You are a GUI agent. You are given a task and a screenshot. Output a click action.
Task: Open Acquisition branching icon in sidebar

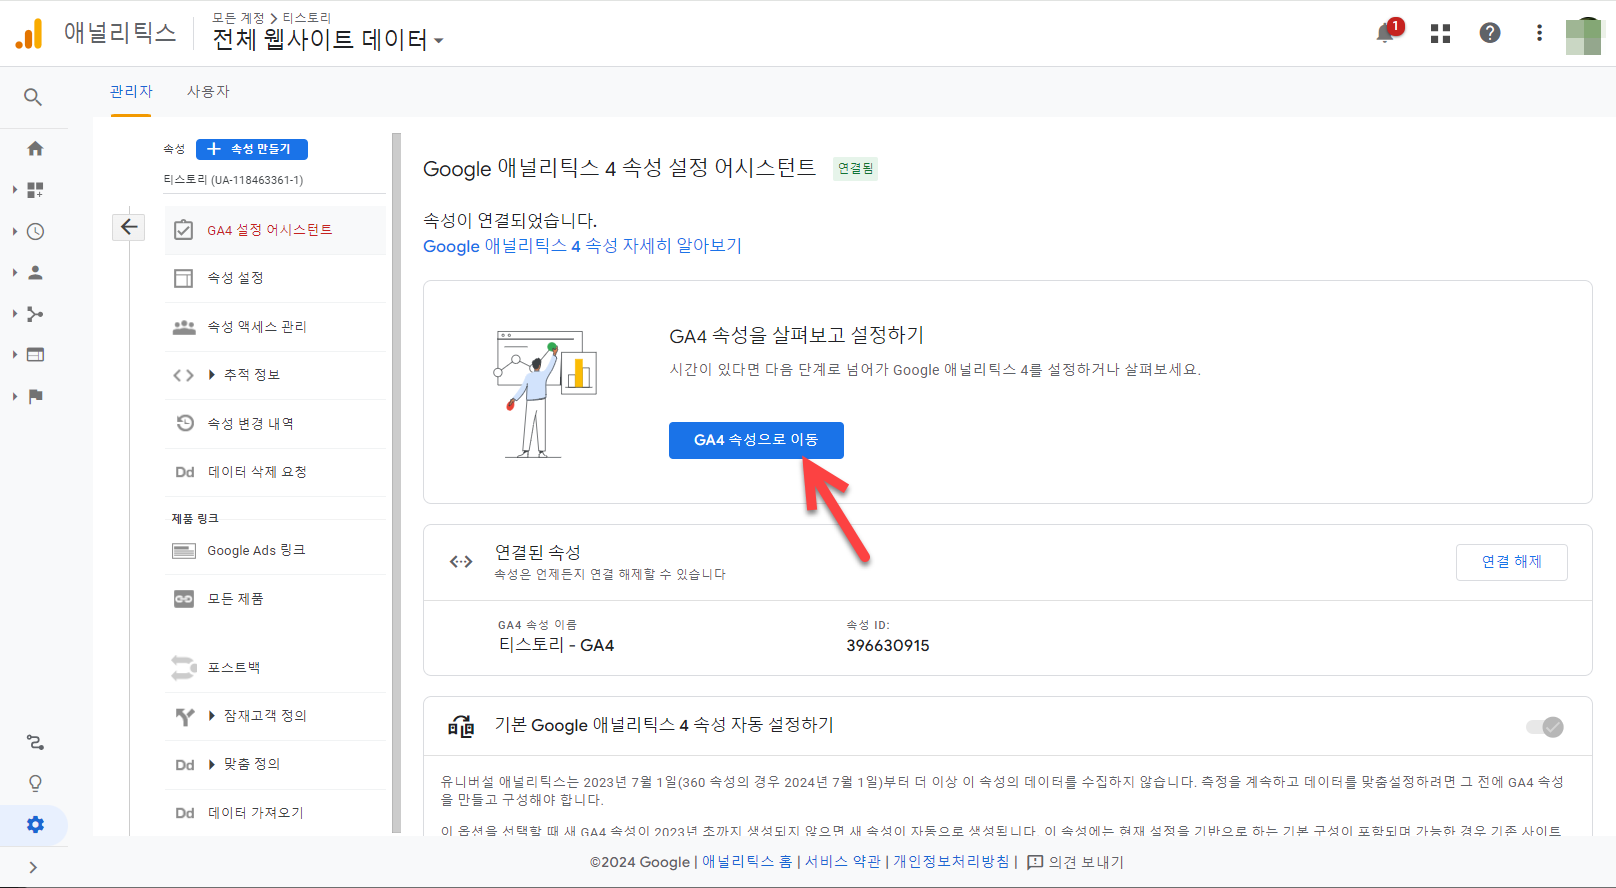(x=35, y=314)
